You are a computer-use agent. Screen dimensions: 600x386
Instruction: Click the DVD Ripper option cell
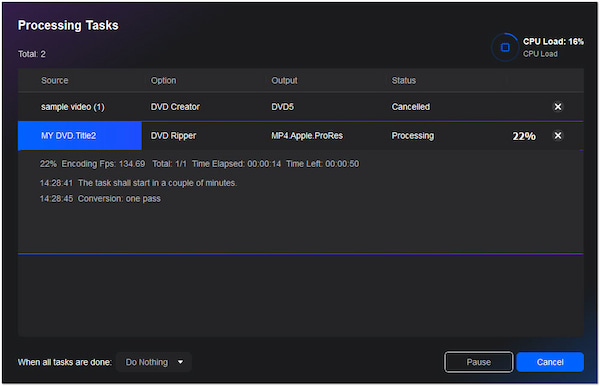173,135
